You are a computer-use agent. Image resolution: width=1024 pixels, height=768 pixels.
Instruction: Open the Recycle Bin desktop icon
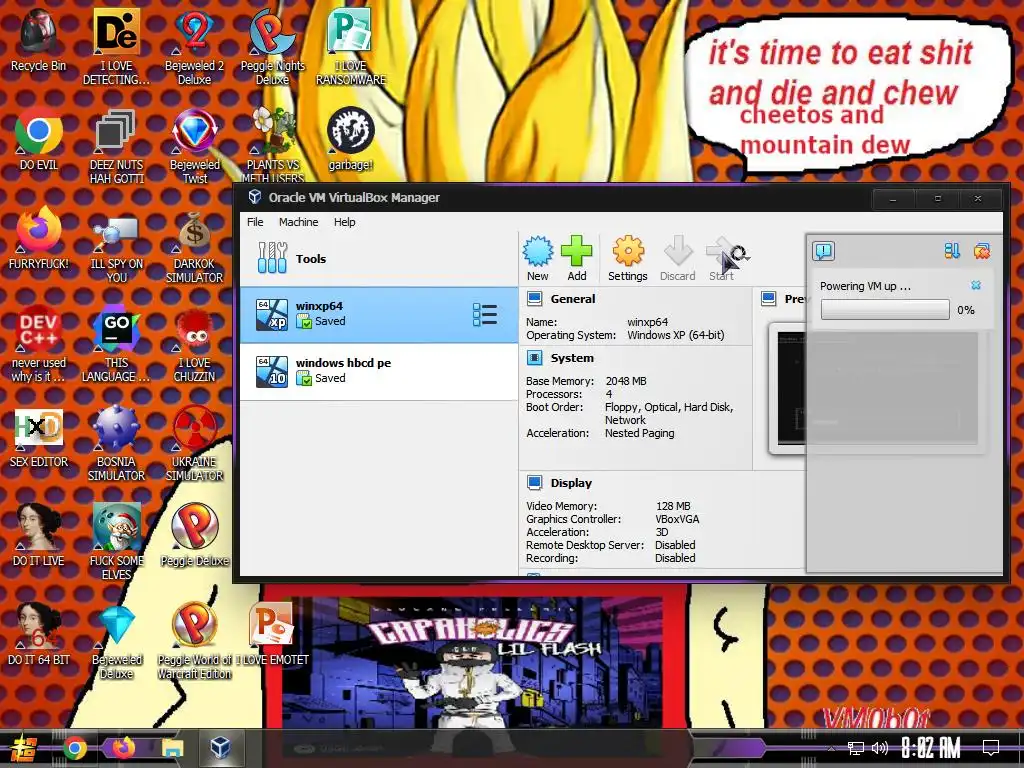39,40
